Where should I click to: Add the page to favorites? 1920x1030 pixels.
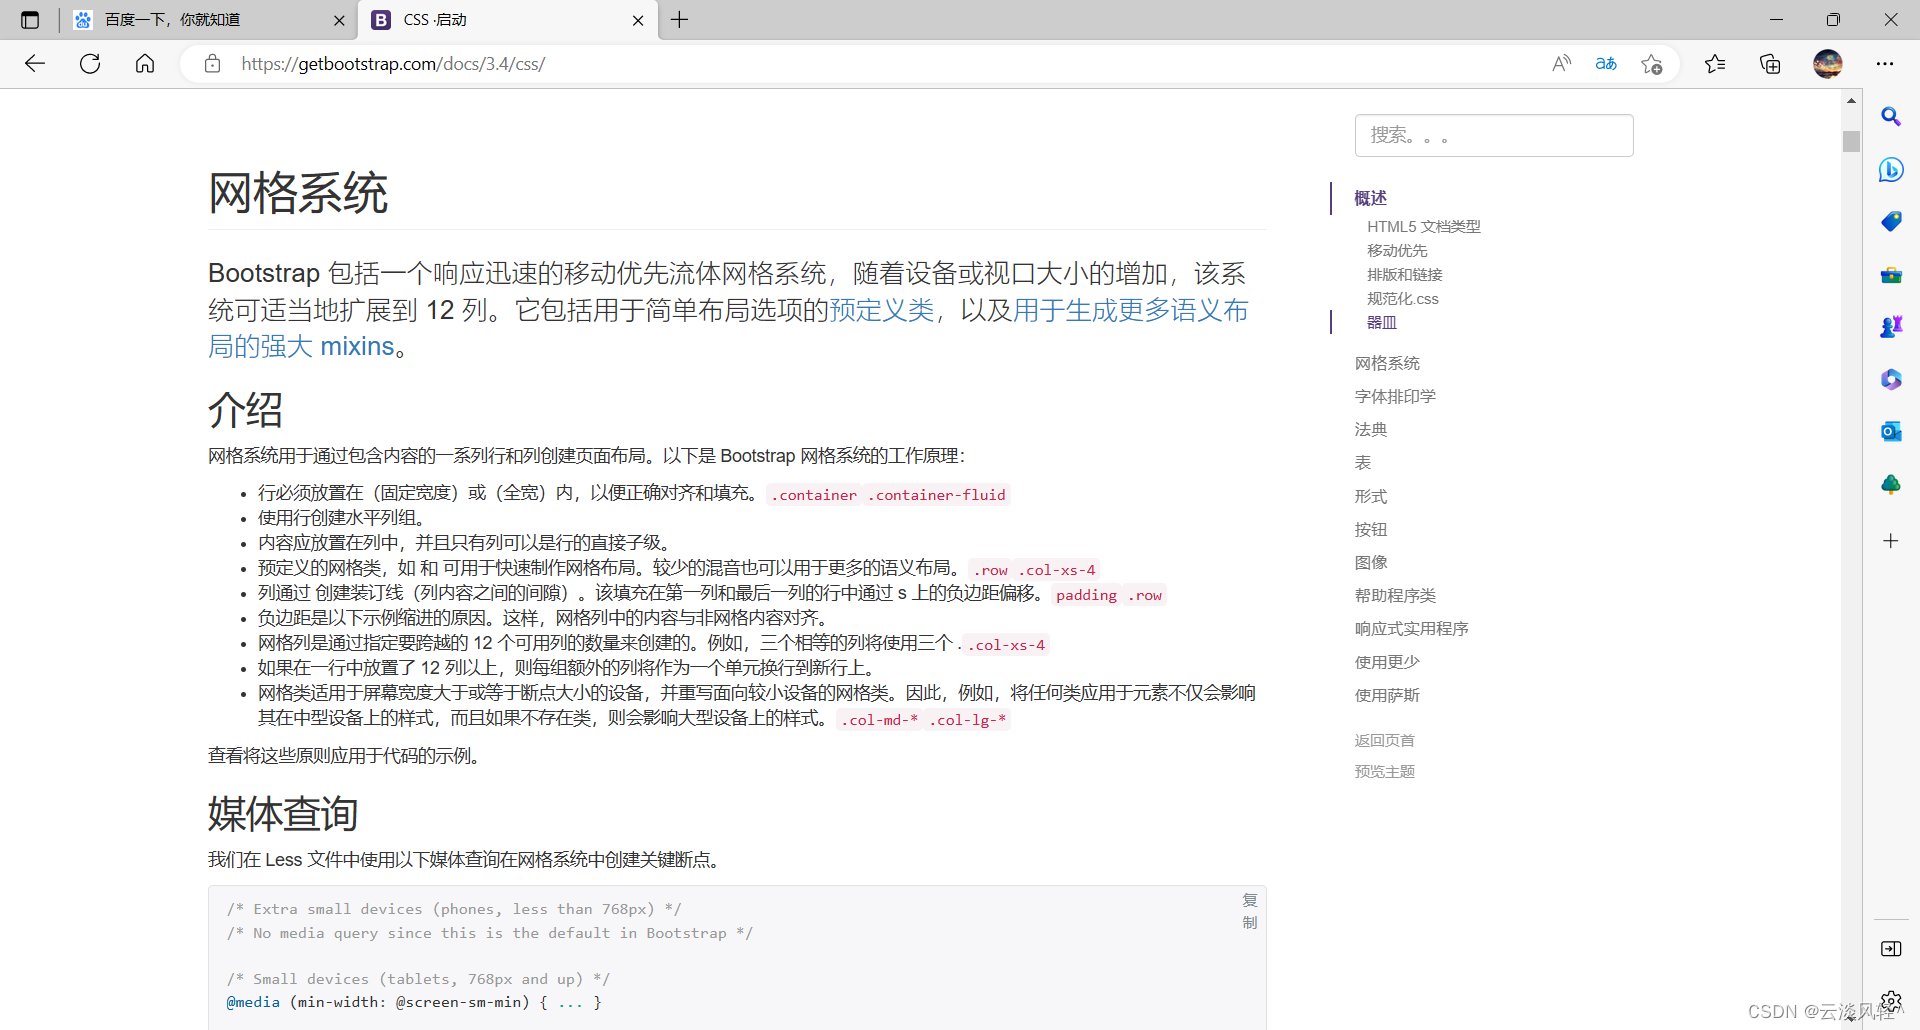point(1651,63)
